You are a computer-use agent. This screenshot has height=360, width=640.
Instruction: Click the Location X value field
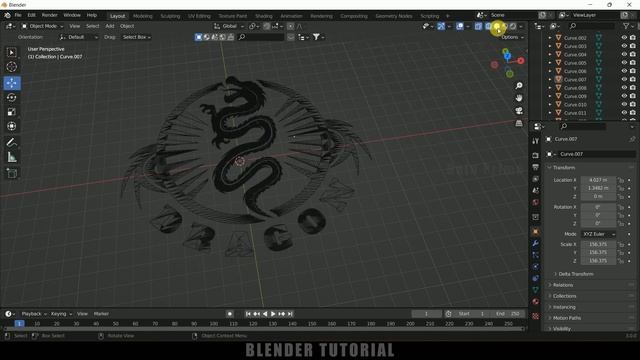coord(598,180)
